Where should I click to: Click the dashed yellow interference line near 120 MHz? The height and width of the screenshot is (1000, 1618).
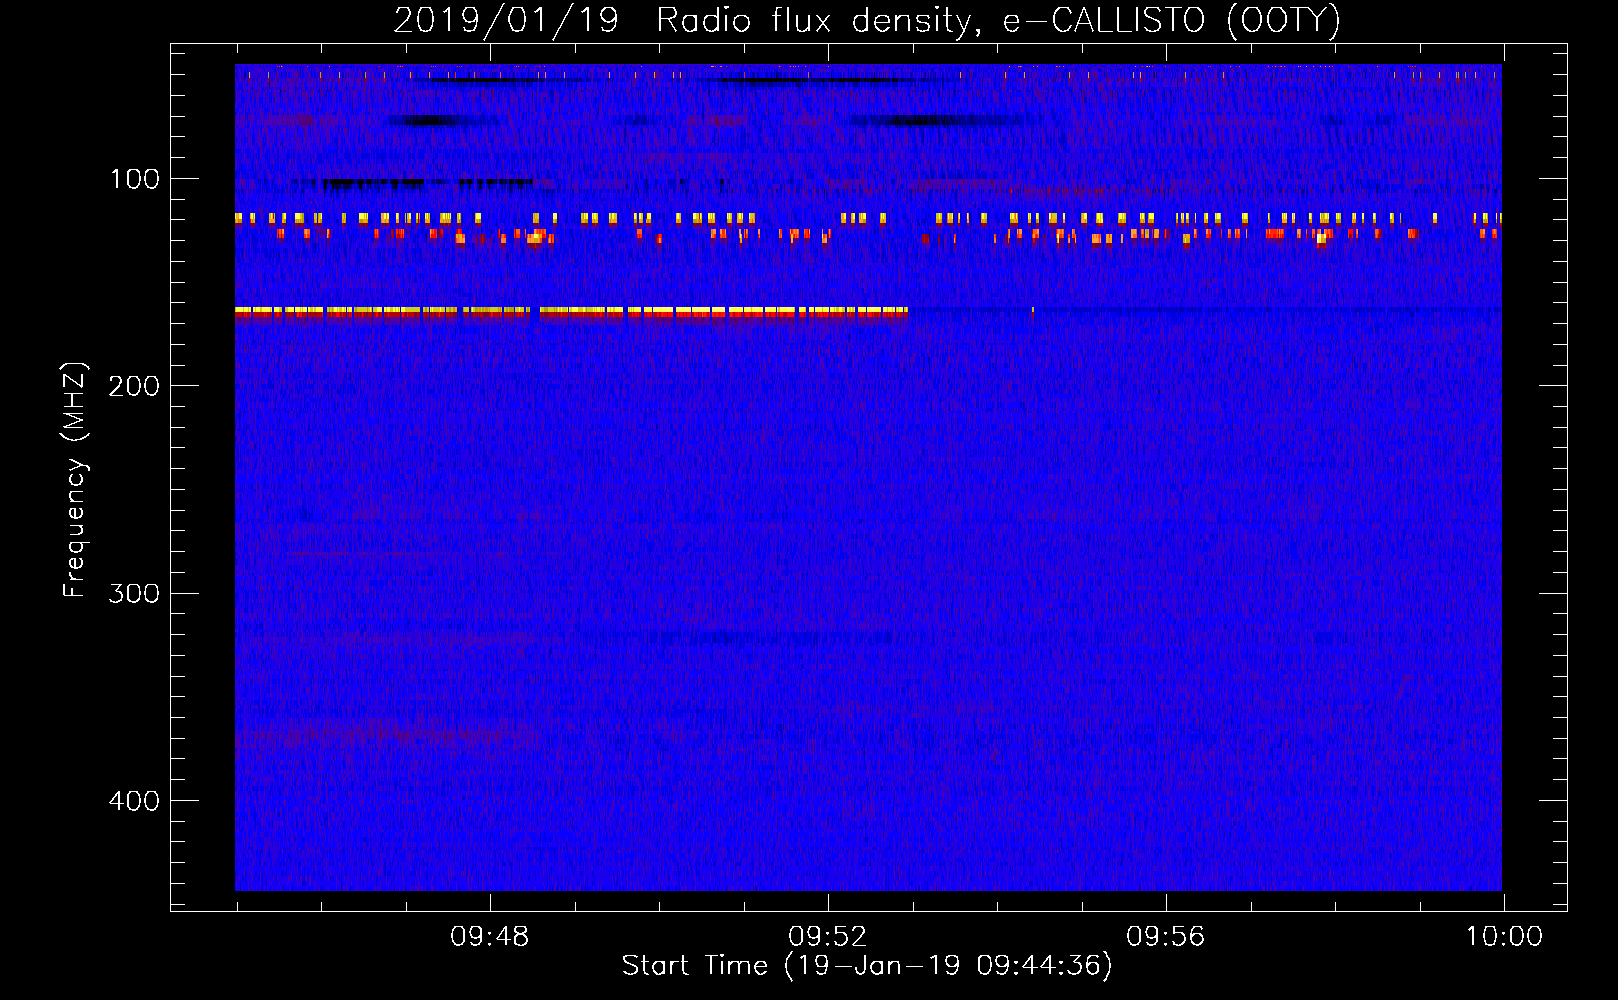click(x=868, y=218)
